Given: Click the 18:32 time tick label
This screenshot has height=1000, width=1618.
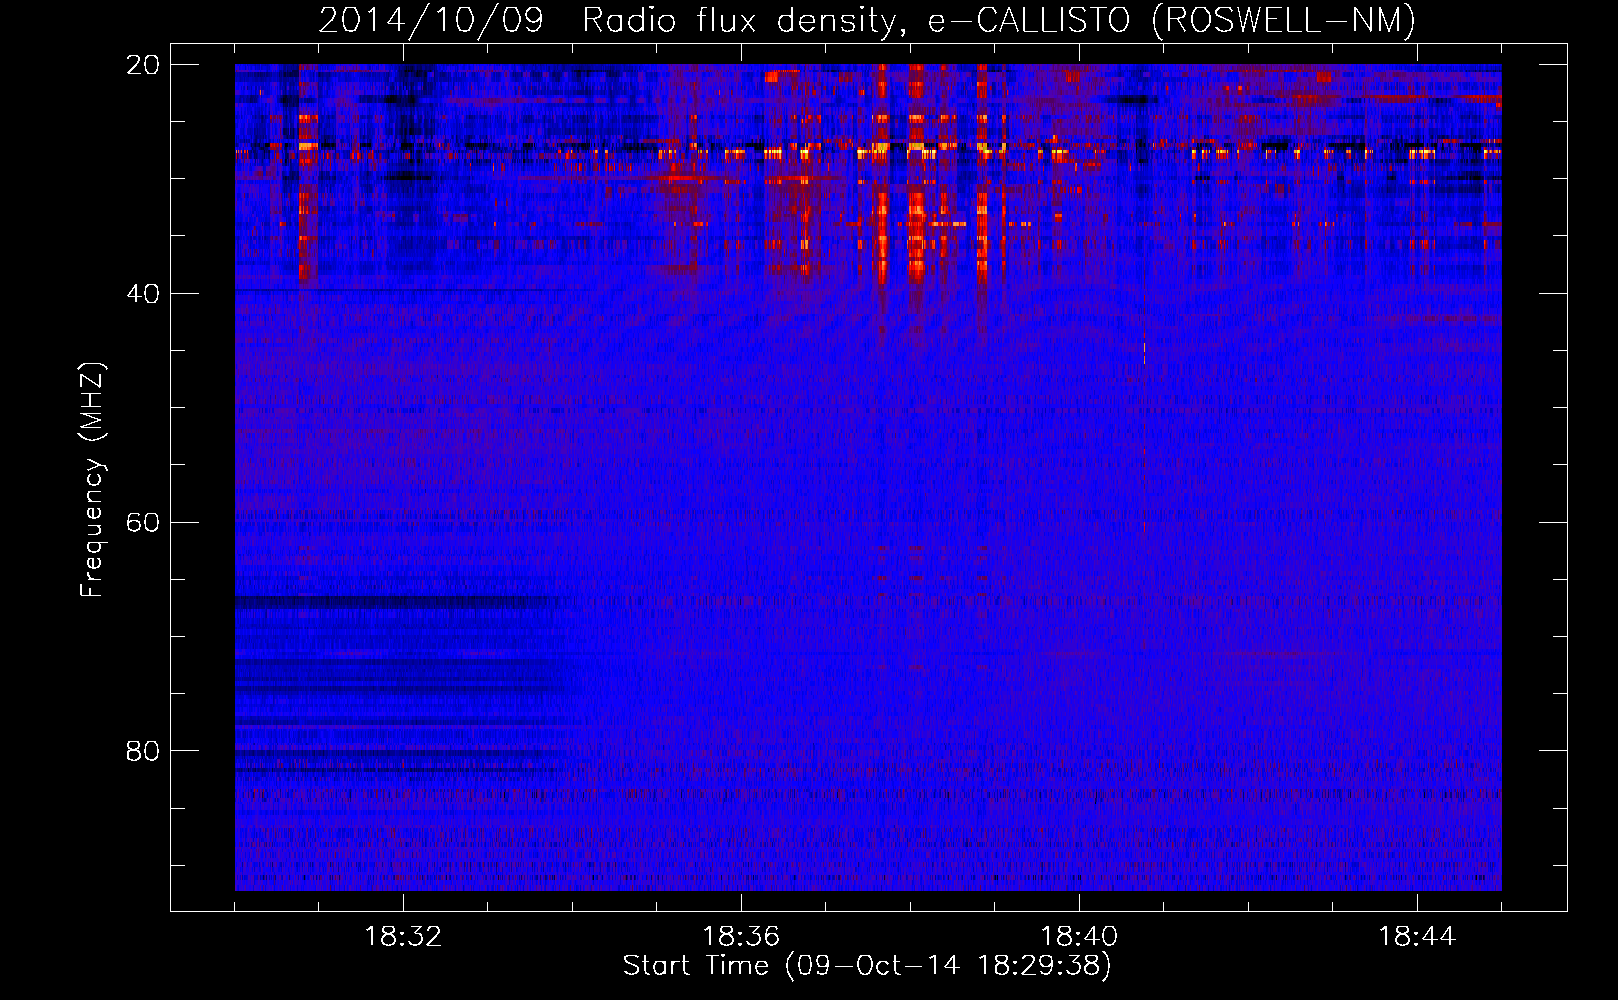Looking at the screenshot, I should point(403,937).
